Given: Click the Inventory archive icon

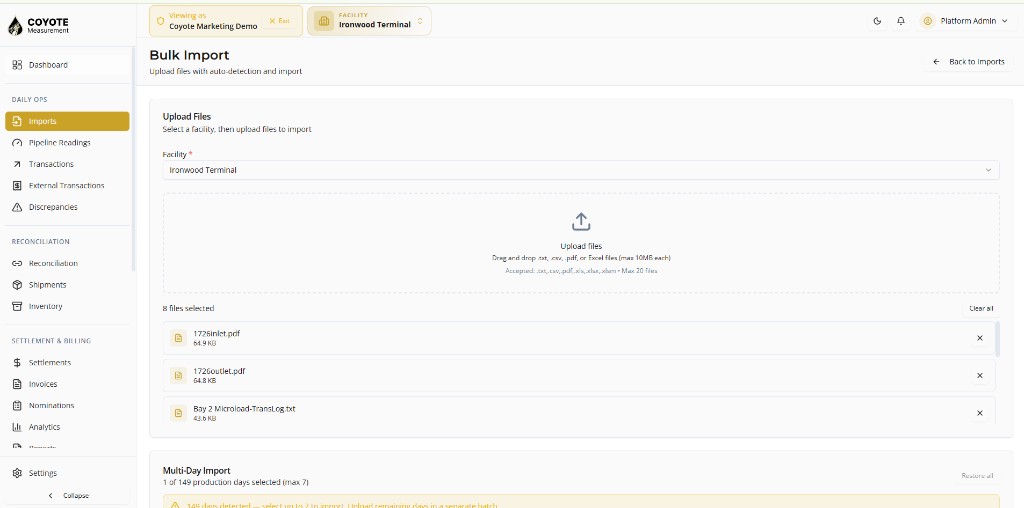Looking at the screenshot, I should click(x=18, y=306).
